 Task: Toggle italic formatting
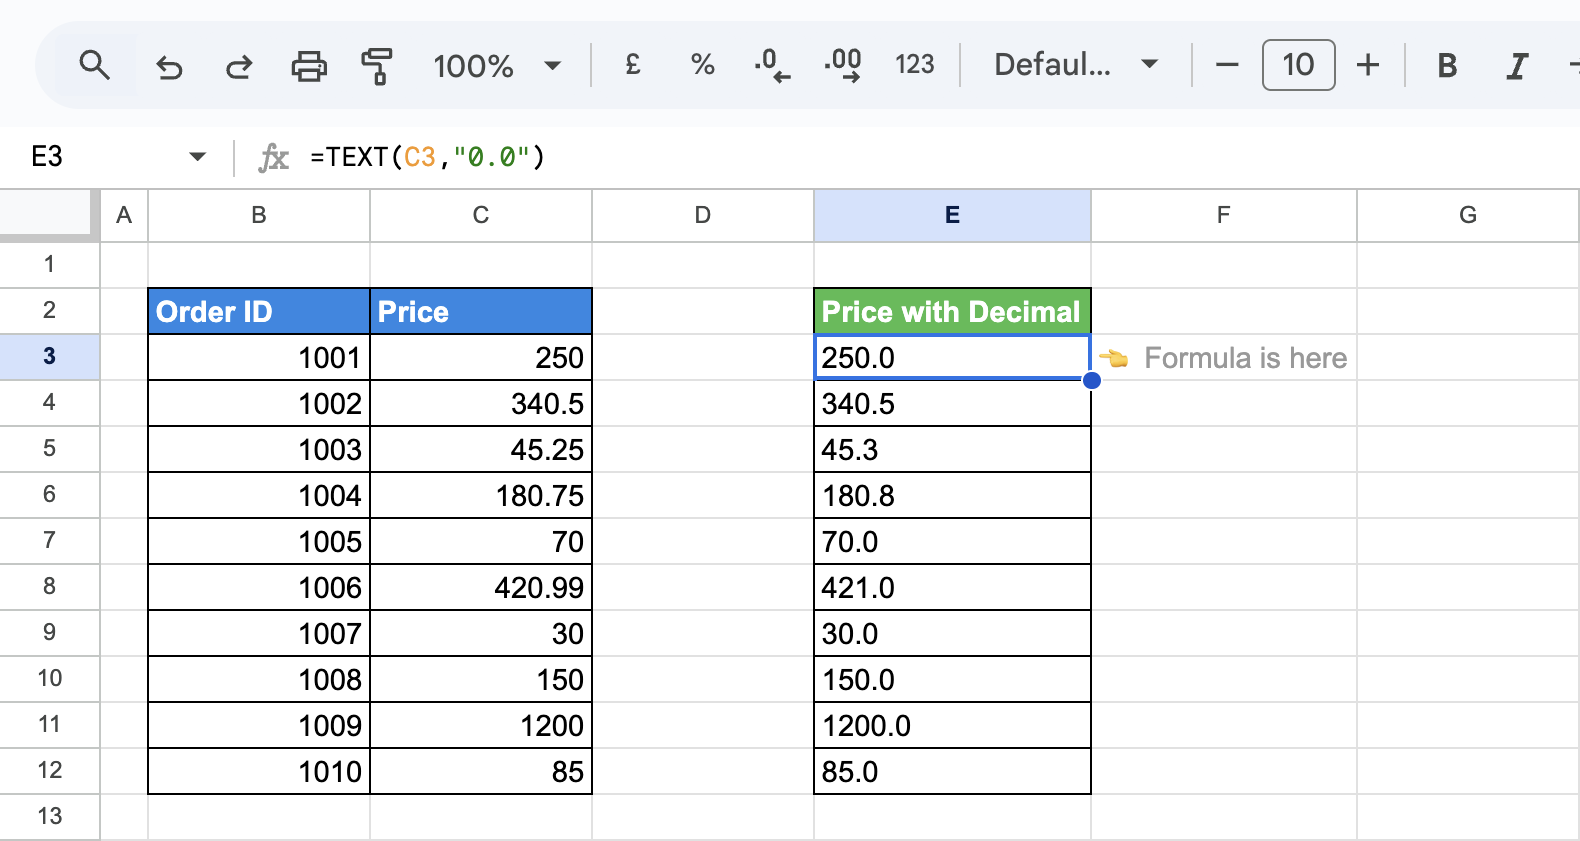(x=1517, y=66)
